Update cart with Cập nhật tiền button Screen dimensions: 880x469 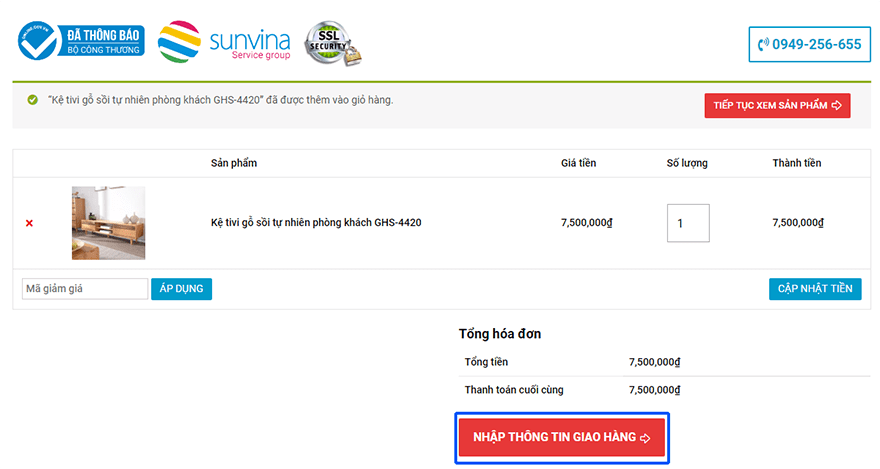[815, 289]
